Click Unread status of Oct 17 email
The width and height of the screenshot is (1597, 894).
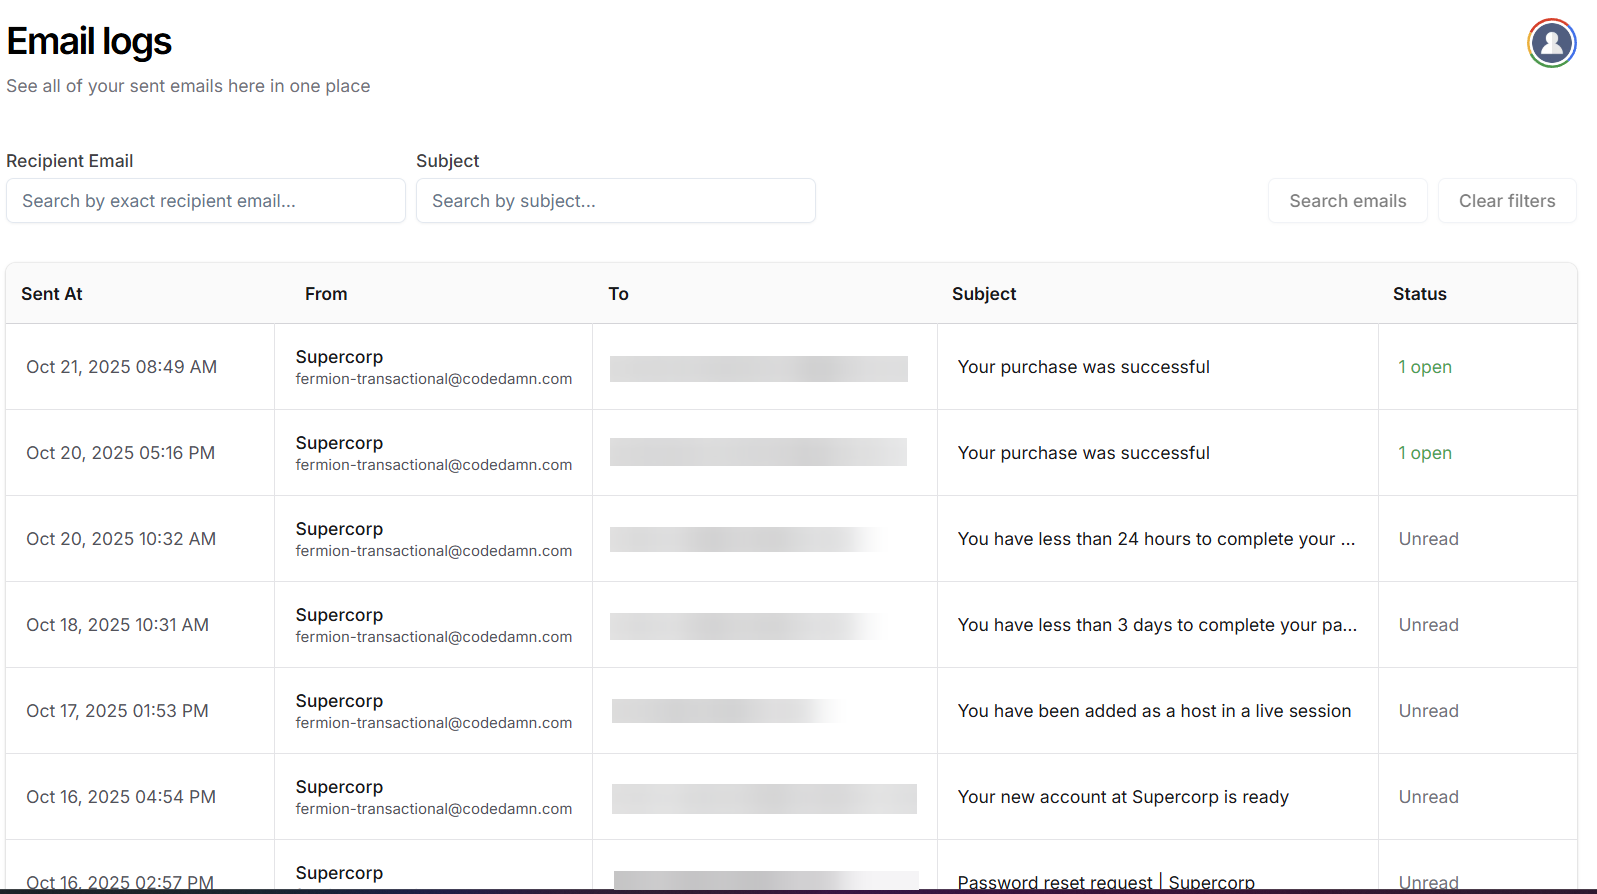[1428, 711]
